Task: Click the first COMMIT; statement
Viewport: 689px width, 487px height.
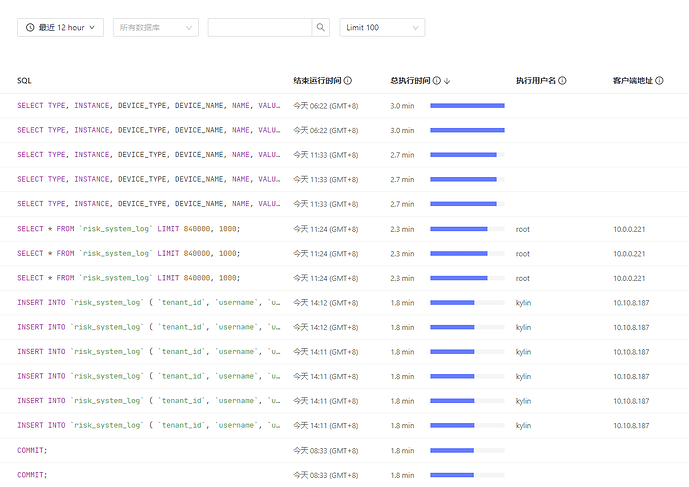Action: pyautogui.click(x=32, y=450)
